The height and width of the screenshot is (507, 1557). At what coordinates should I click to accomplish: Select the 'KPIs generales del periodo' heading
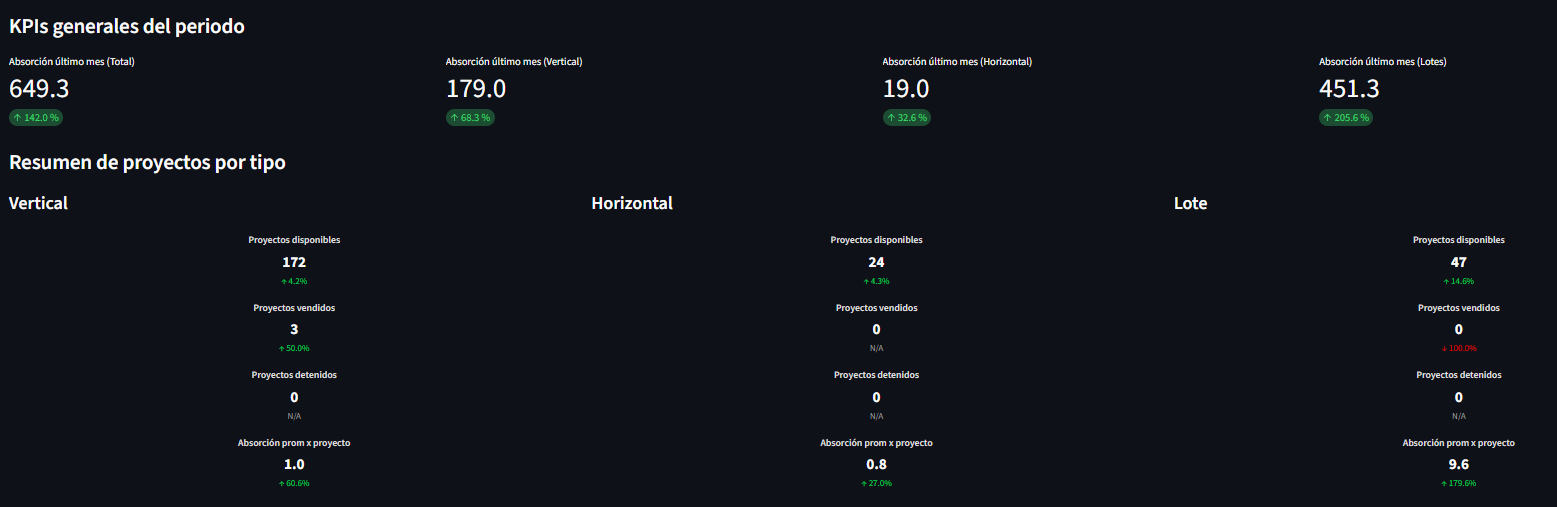(127, 27)
